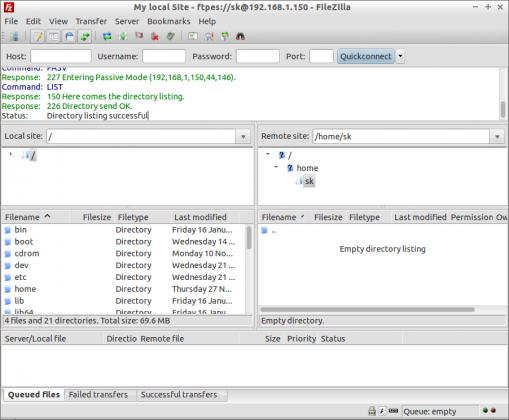Image resolution: width=509 pixels, height=420 pixels.
Task: Click the Host input field
Action: coord(61,56)
